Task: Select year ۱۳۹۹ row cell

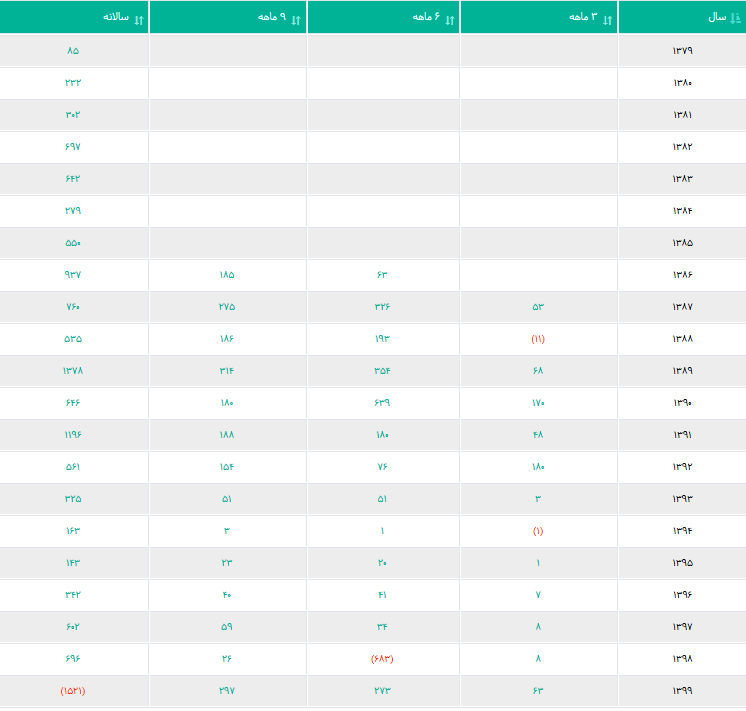Action: (x=682, y=691)
